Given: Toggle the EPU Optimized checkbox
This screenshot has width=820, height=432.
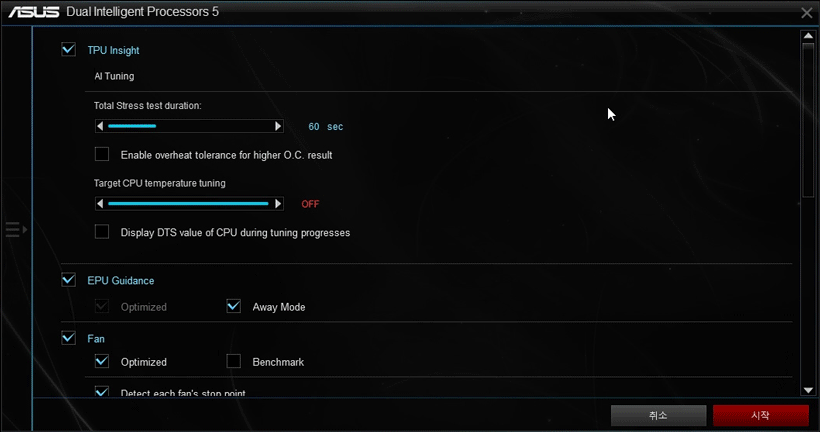Looking at the screenshot, I should click(102, 306).
